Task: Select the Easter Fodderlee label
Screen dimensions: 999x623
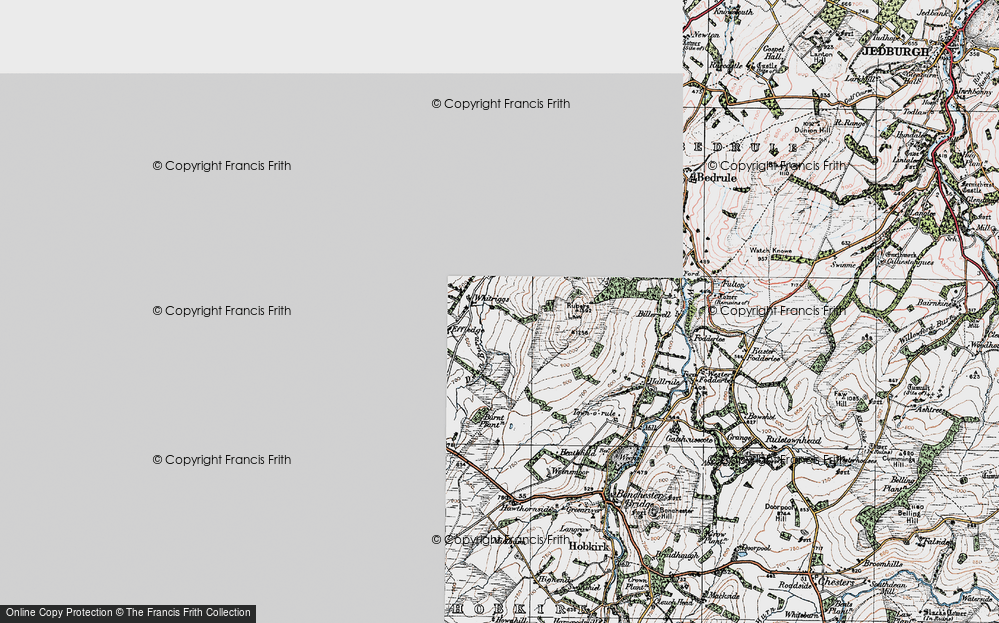Action: coord(763,355)
